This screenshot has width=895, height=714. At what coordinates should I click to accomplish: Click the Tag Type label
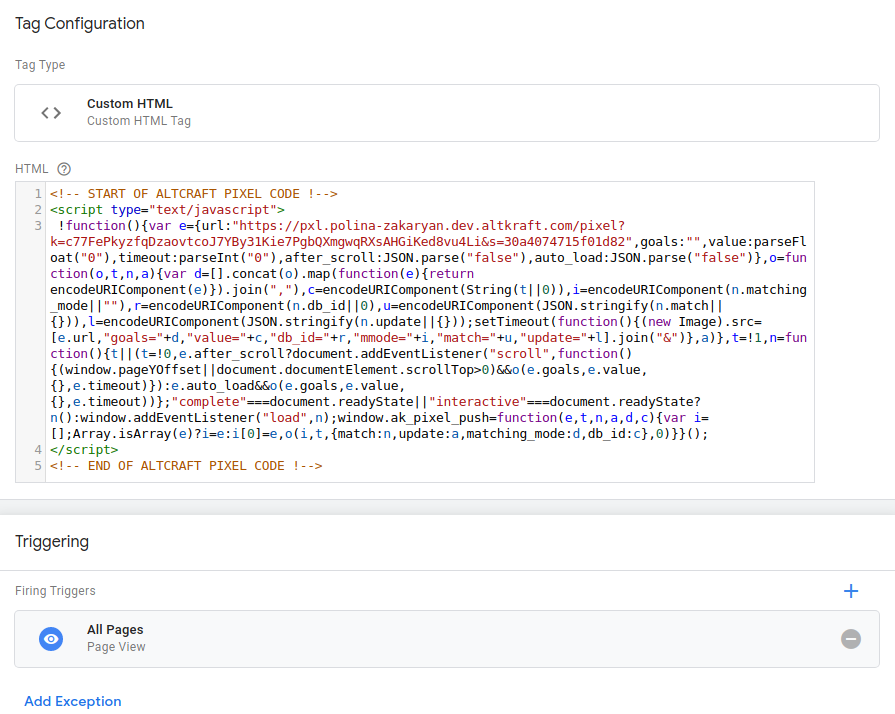click(x=40, y=64)
